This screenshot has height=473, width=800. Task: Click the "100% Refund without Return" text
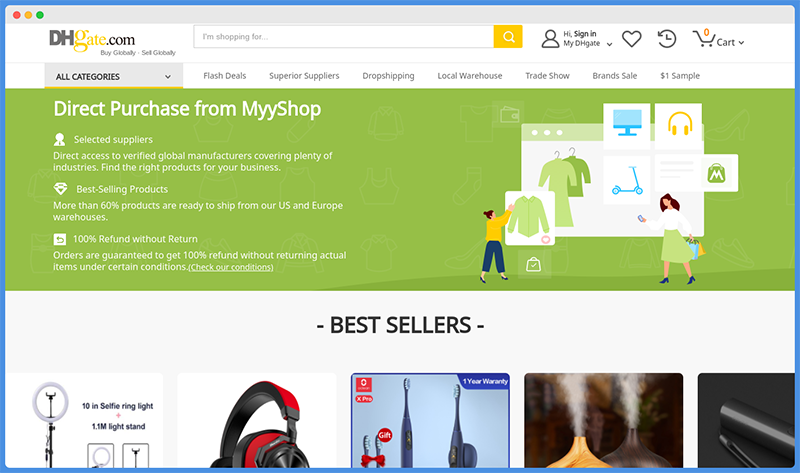click(135, 239)
